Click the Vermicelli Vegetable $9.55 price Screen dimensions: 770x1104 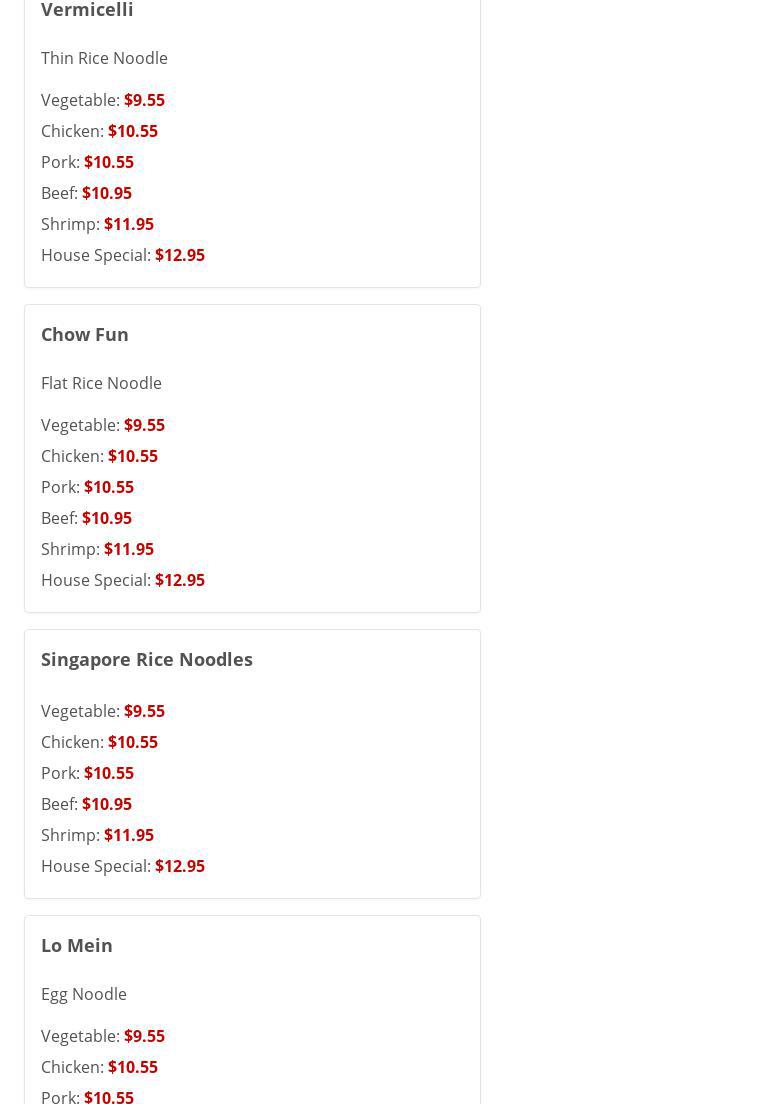click(x=144, y=100)
